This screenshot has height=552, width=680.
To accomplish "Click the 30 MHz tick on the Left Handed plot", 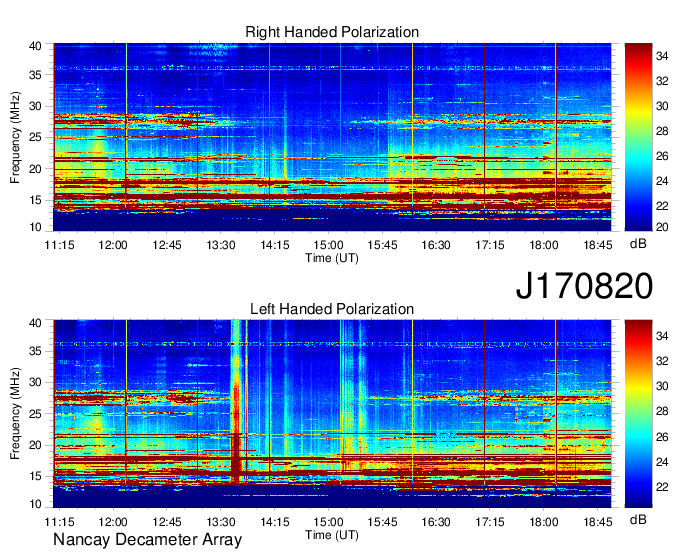I will (35, 382).
